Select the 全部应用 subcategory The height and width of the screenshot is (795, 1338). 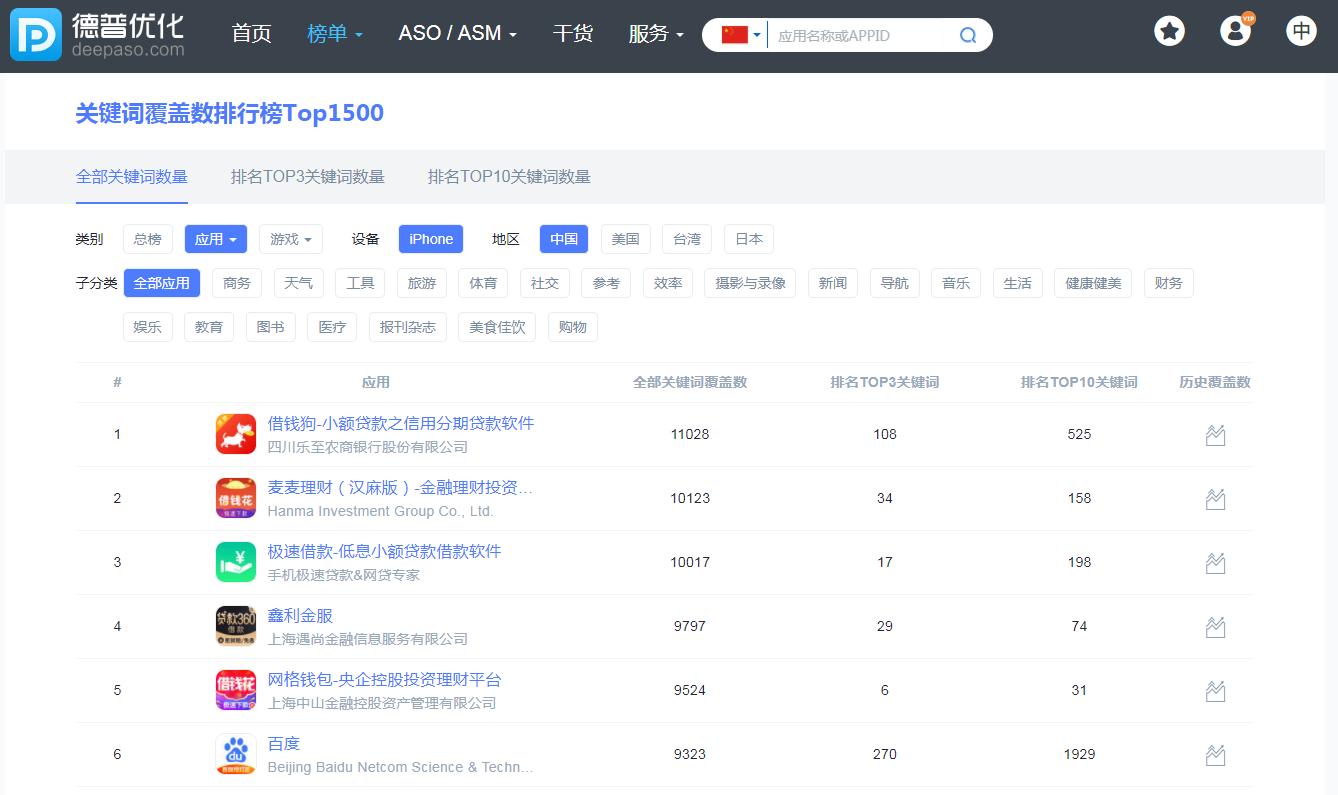[162, 283]
